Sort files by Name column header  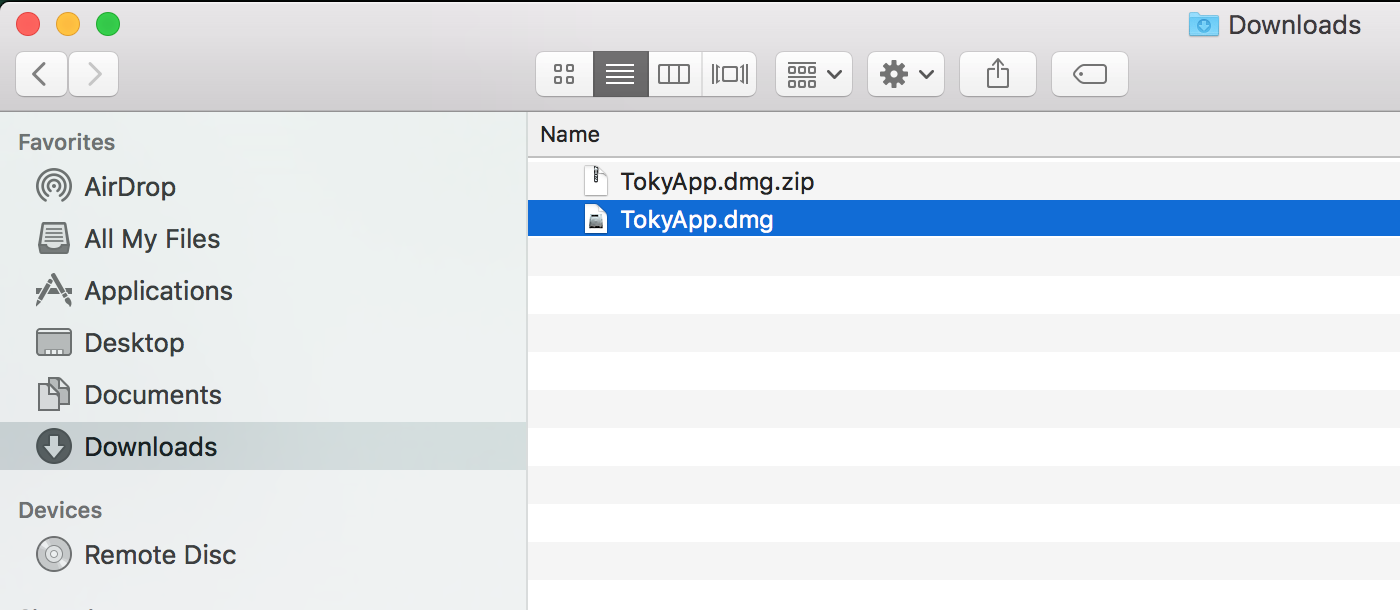(x=570, y=134)
